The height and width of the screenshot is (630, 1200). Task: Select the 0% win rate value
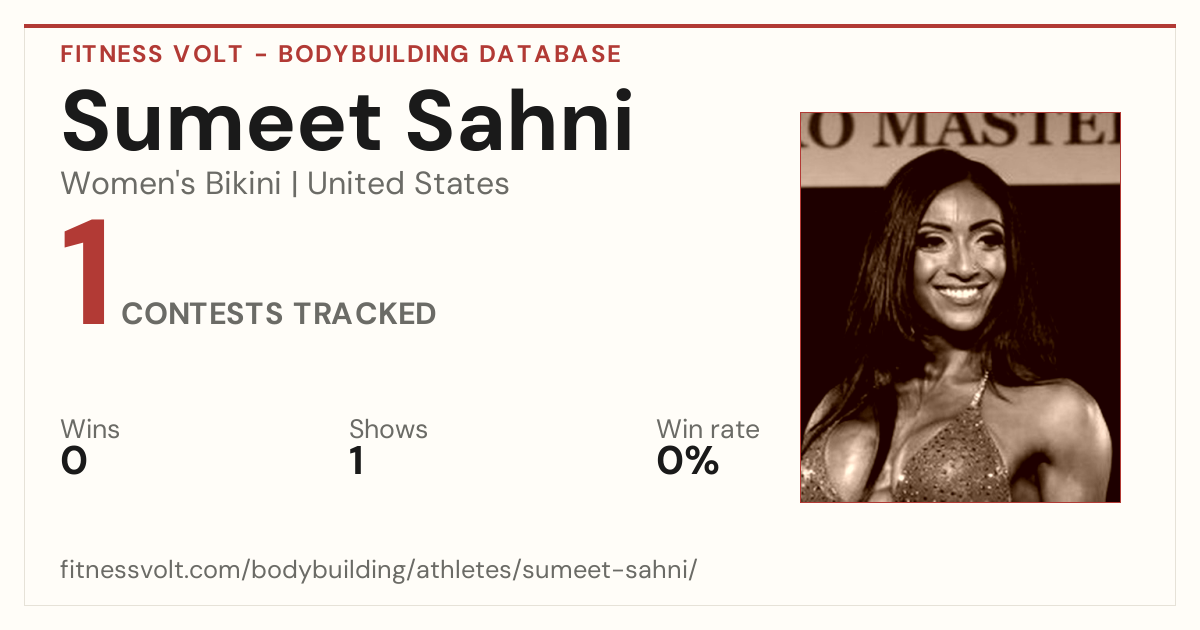[x=688, y=462]
